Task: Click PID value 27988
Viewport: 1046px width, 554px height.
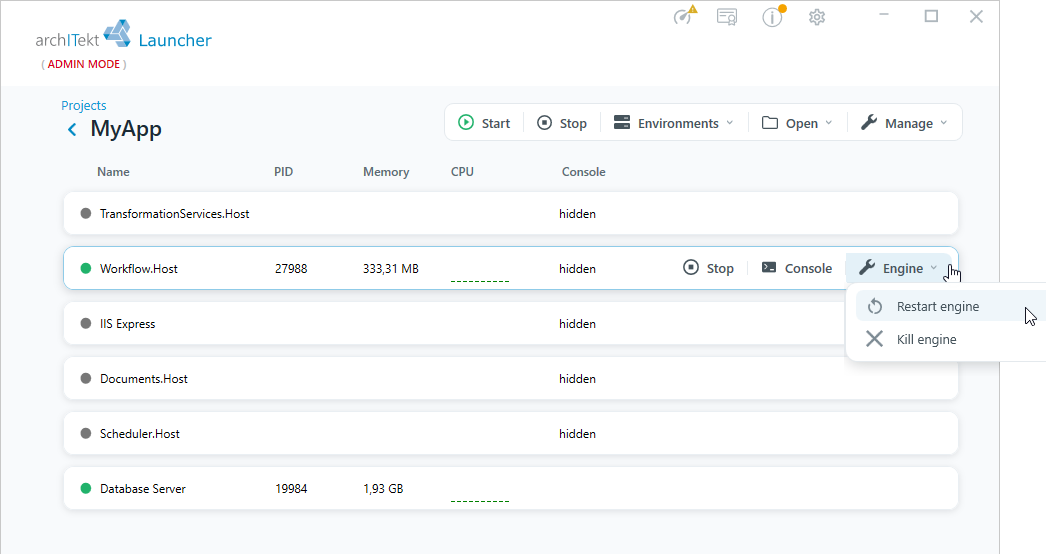Action: pos(291,269)
